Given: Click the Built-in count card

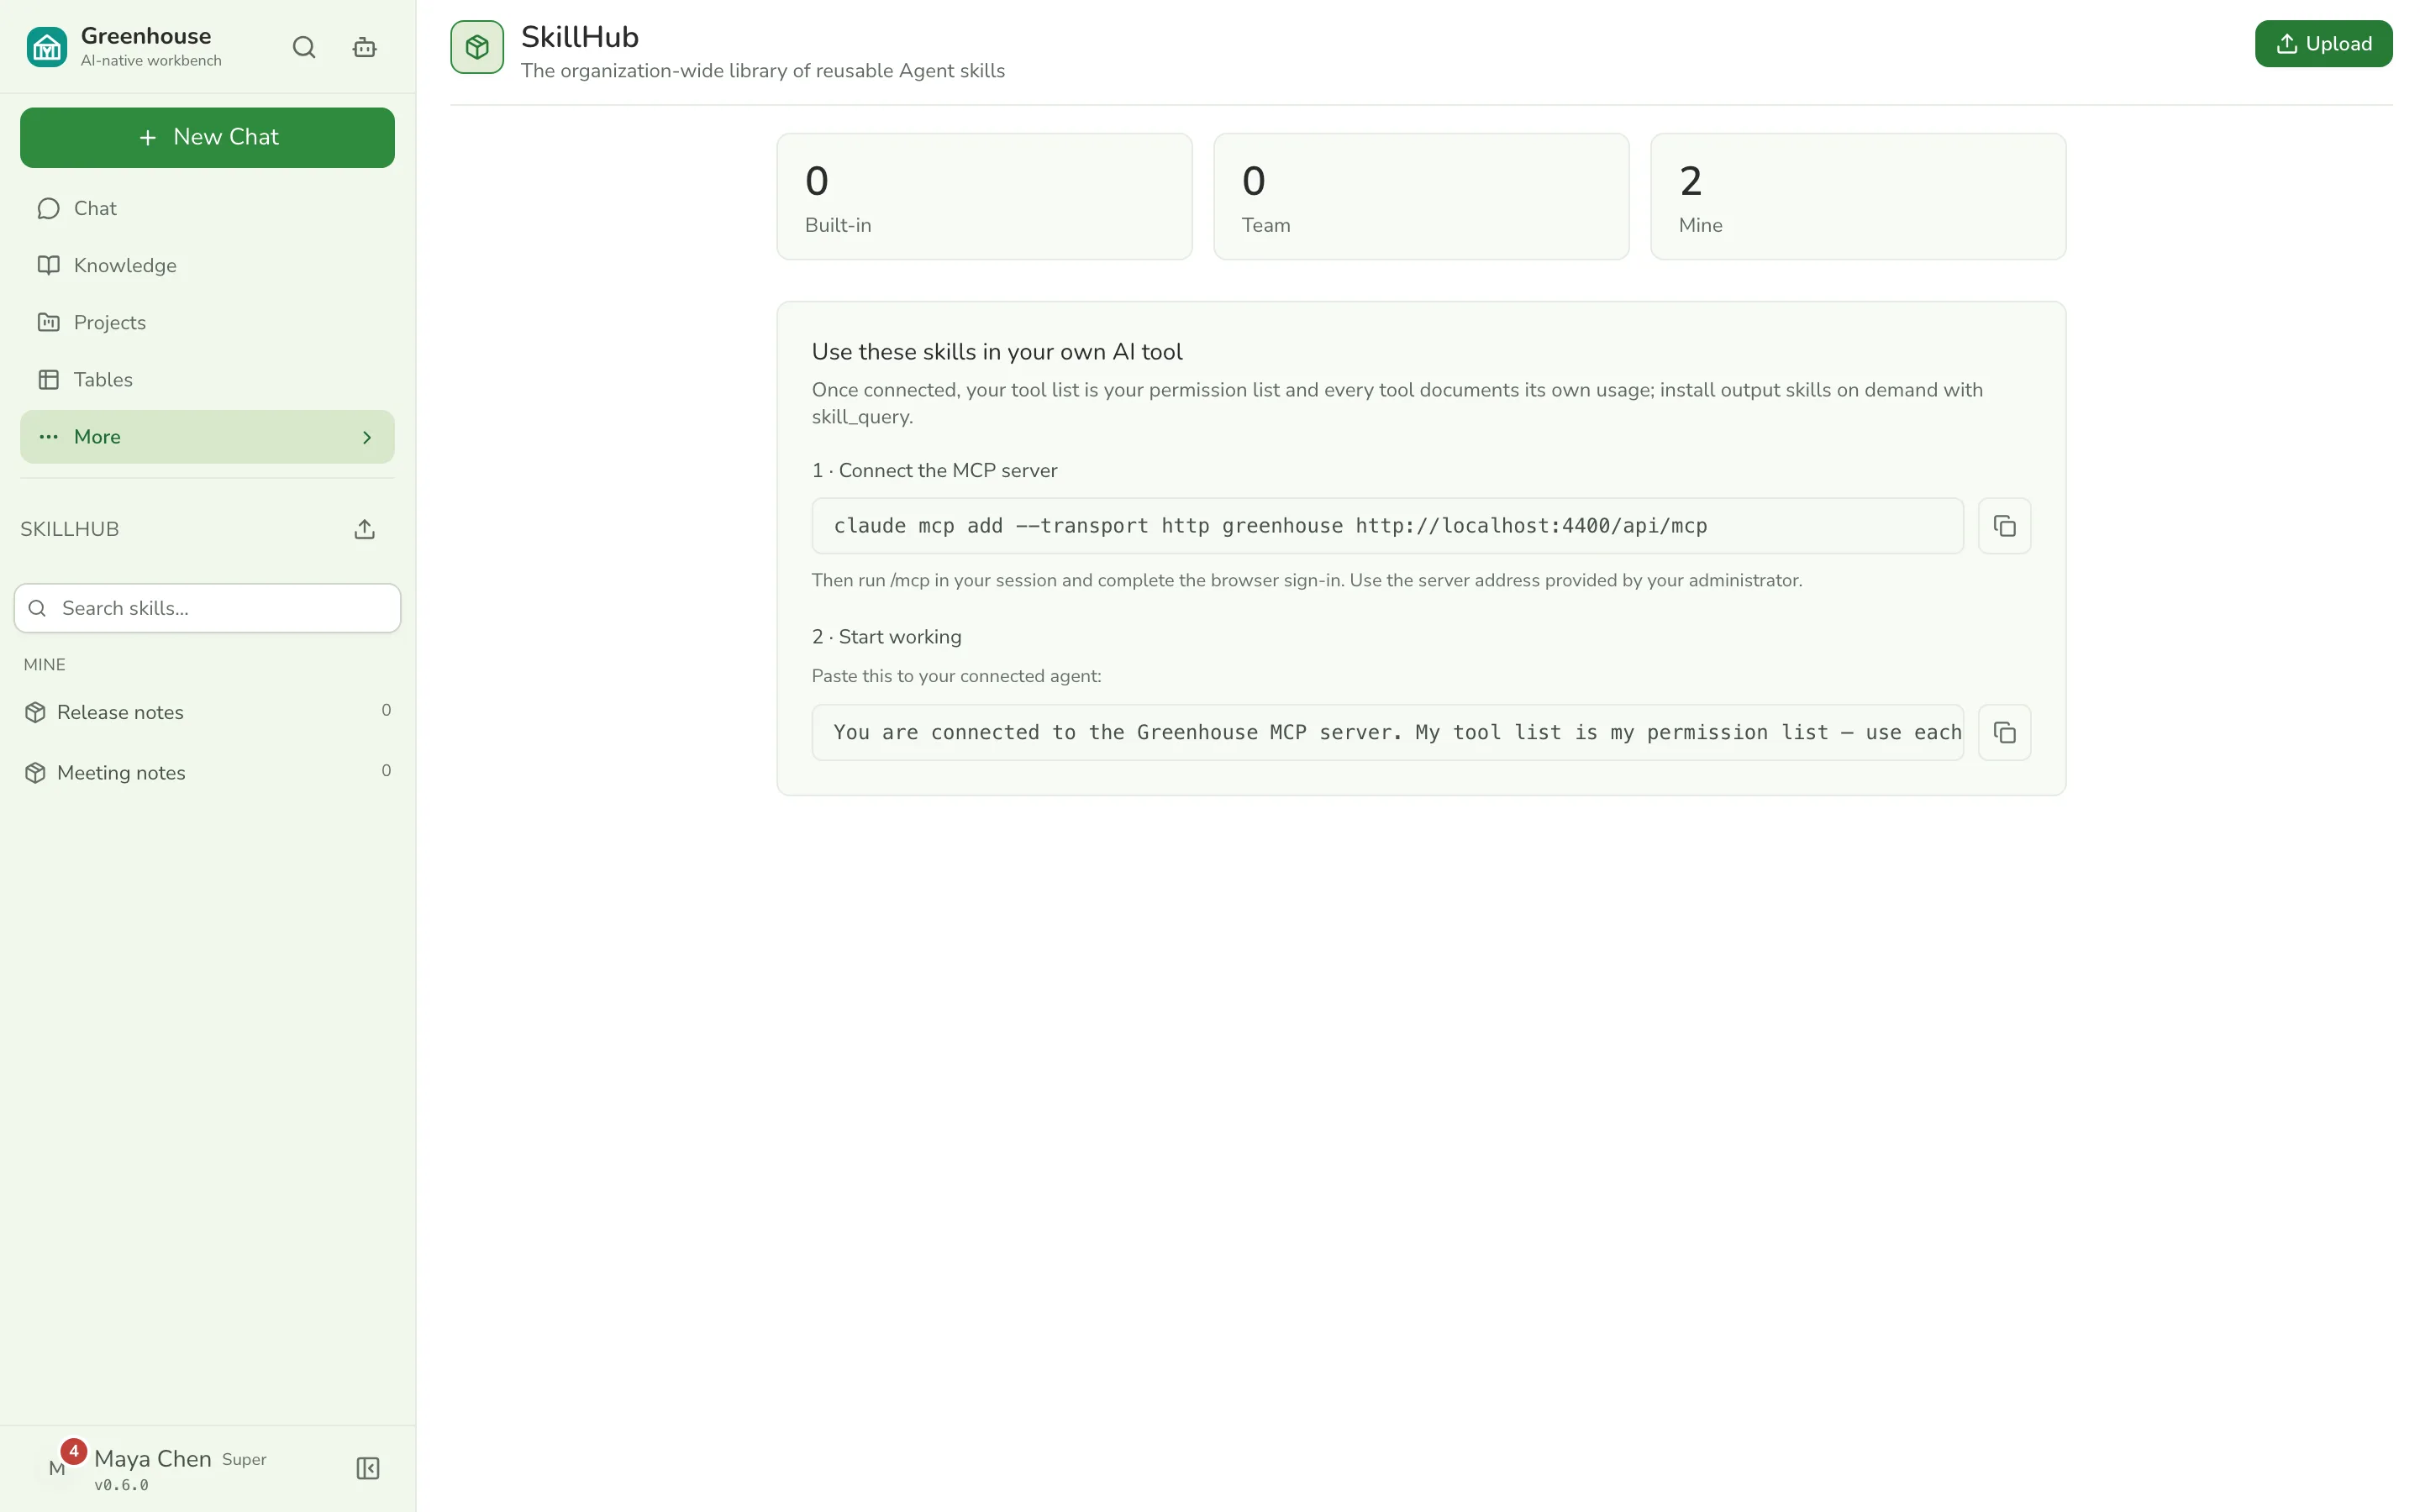Looking at the screenshot, I should coord(984,197).
